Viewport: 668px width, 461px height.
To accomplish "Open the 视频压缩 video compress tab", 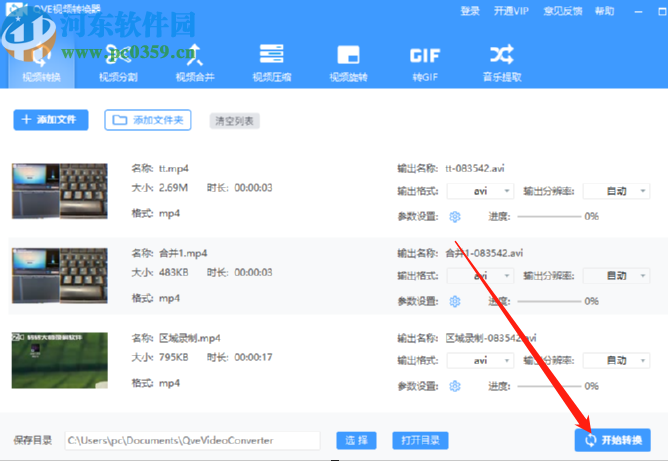I will pos(272,63).
